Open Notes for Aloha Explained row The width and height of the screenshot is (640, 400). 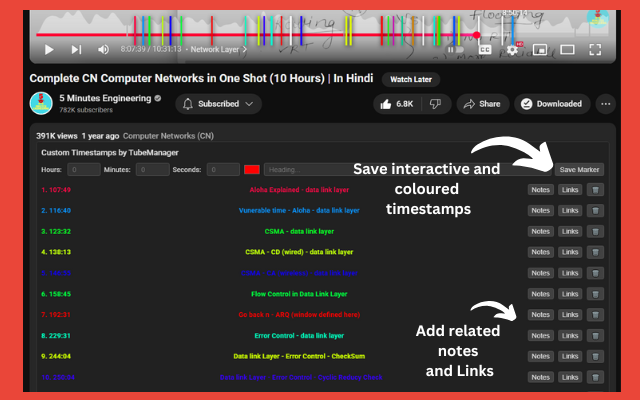(x=540, y=190)
